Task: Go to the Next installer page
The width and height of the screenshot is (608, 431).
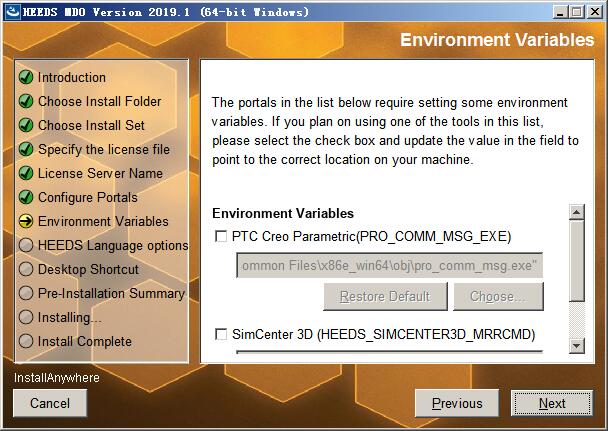Action: (x=552, y=403)
